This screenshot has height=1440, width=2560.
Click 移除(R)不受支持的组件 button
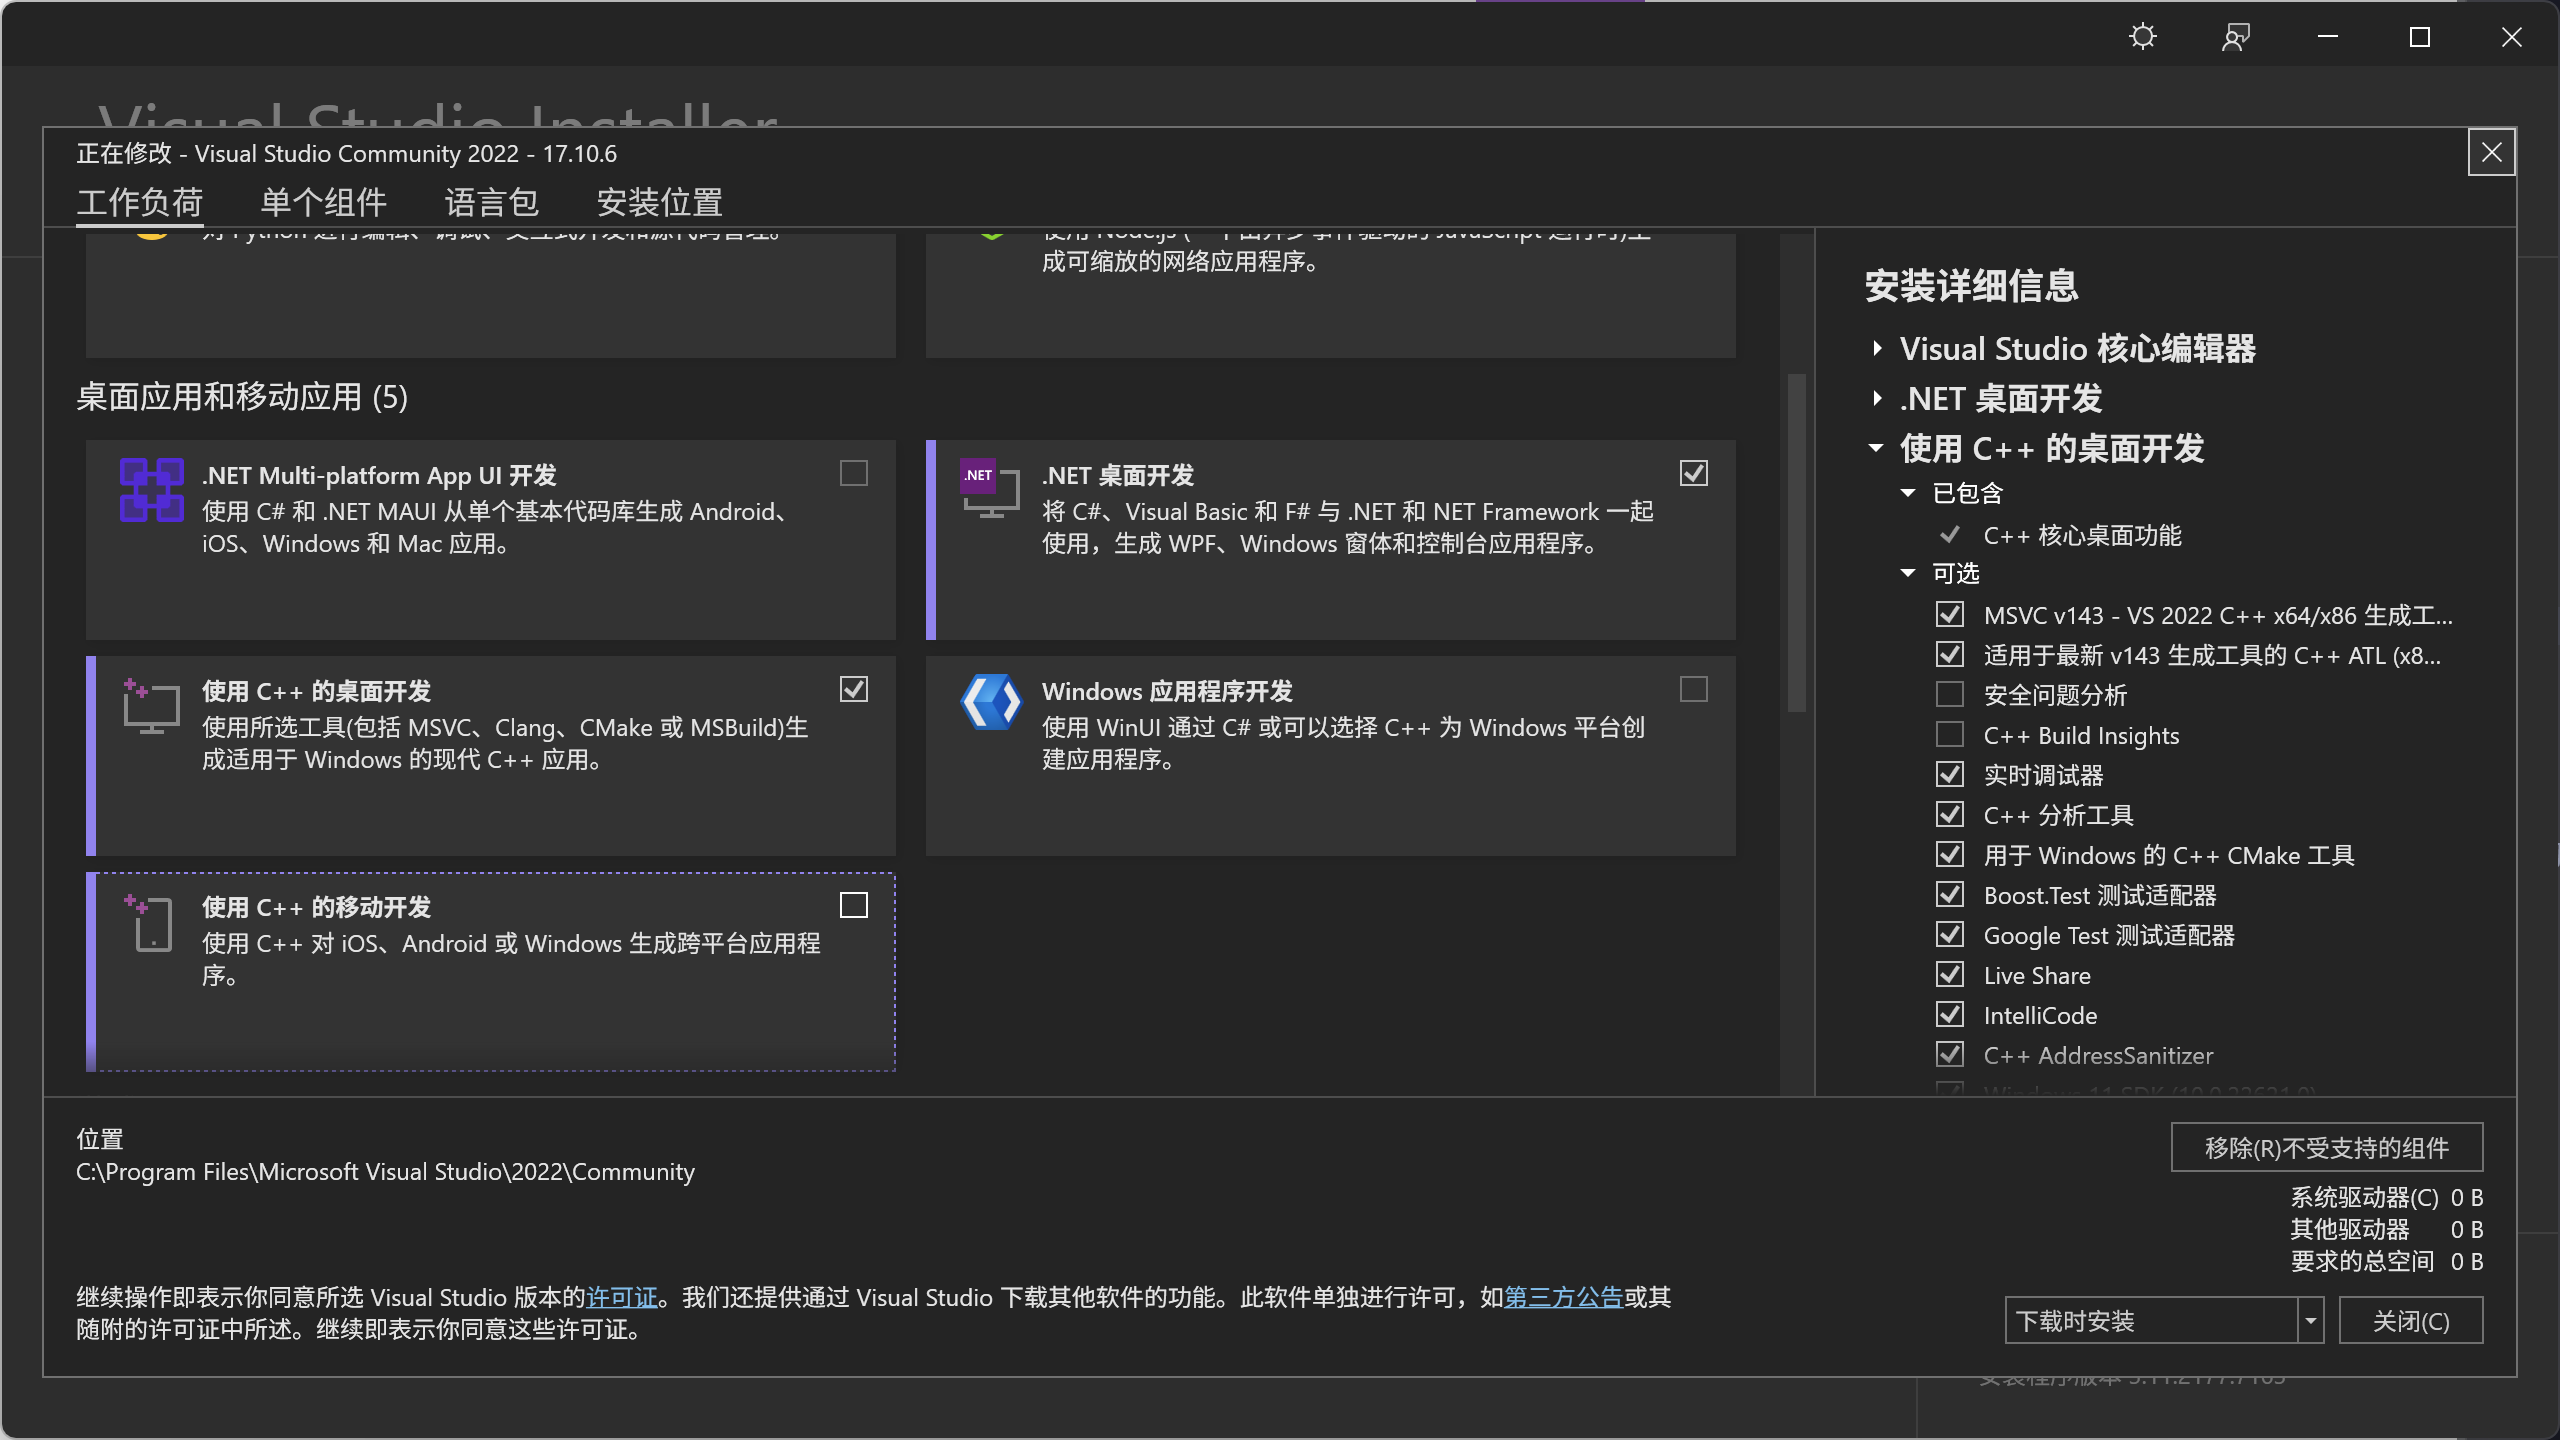[2327, 1147]
